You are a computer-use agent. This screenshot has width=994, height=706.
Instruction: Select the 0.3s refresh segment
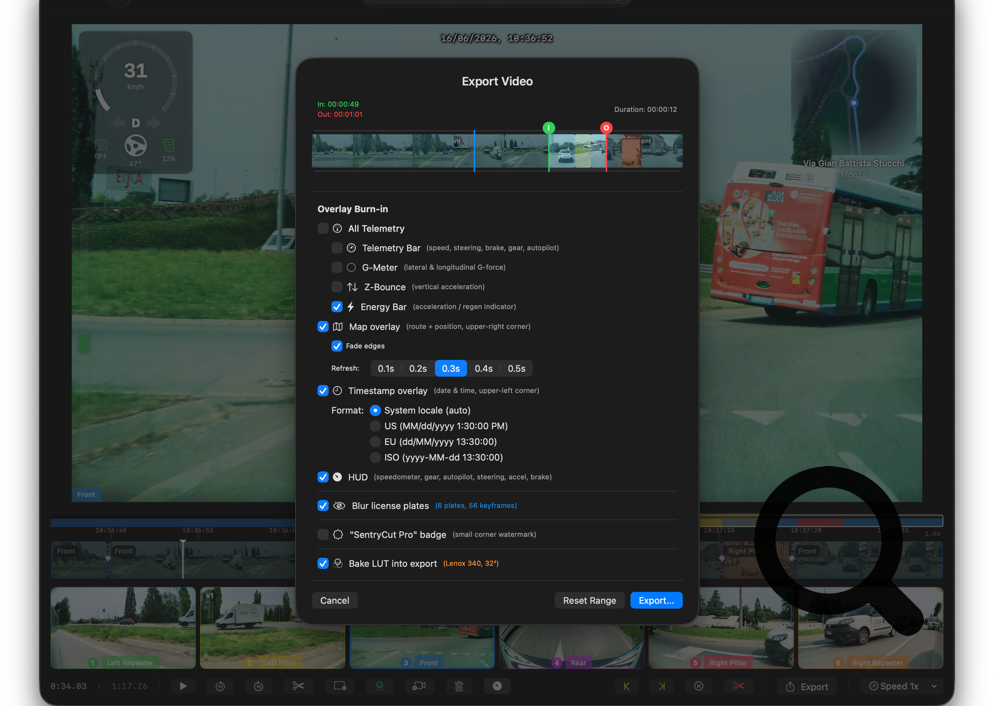click(x=451, y=368)
